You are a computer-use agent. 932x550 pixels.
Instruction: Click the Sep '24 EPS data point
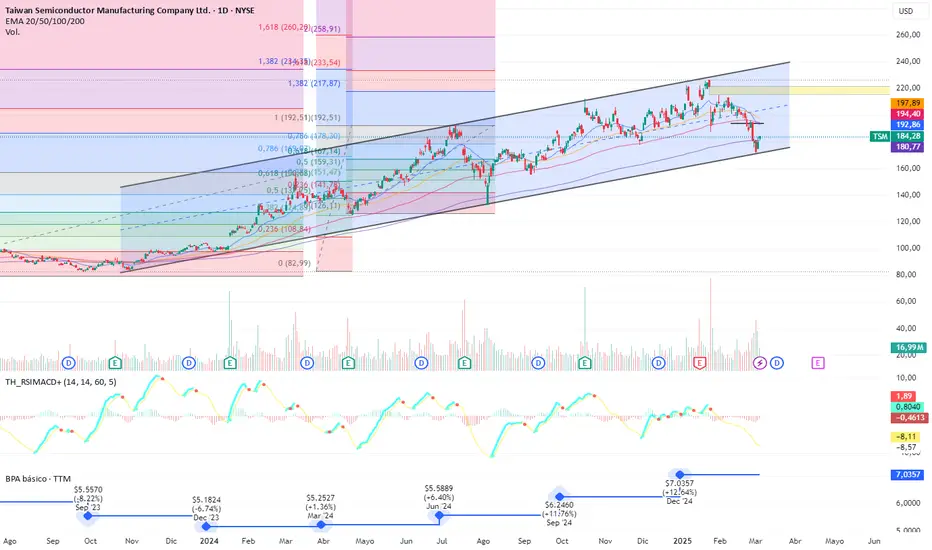point(559,496)
